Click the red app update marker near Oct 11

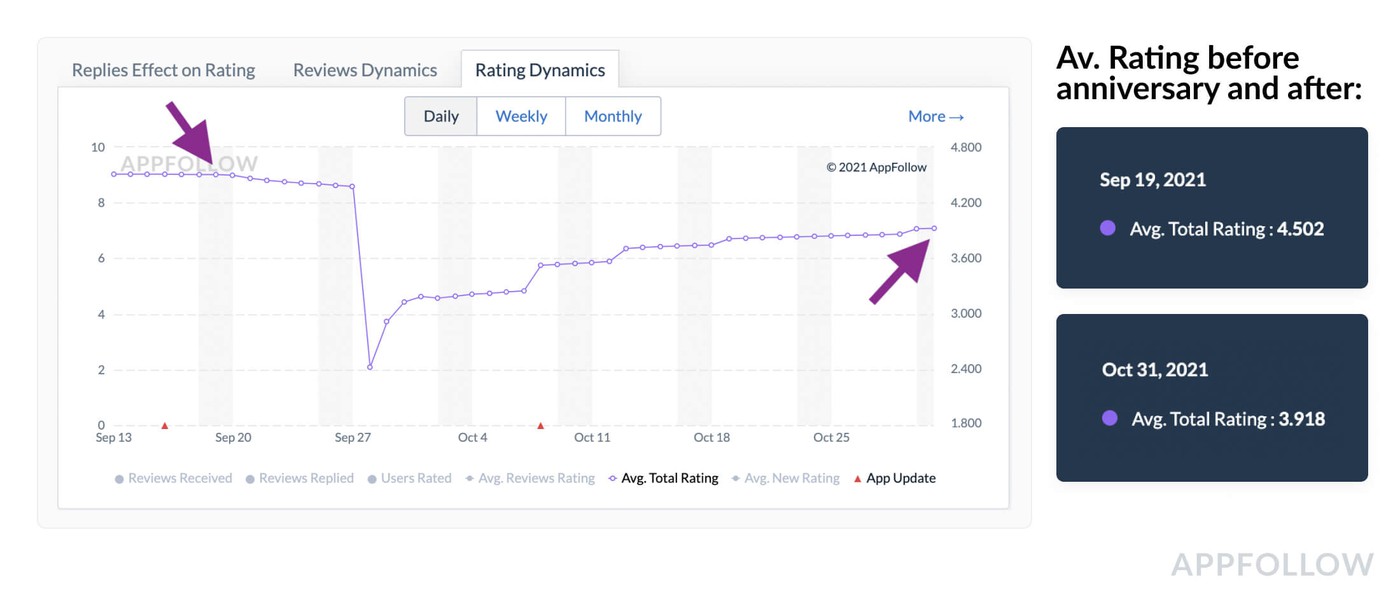click(541, 425)
